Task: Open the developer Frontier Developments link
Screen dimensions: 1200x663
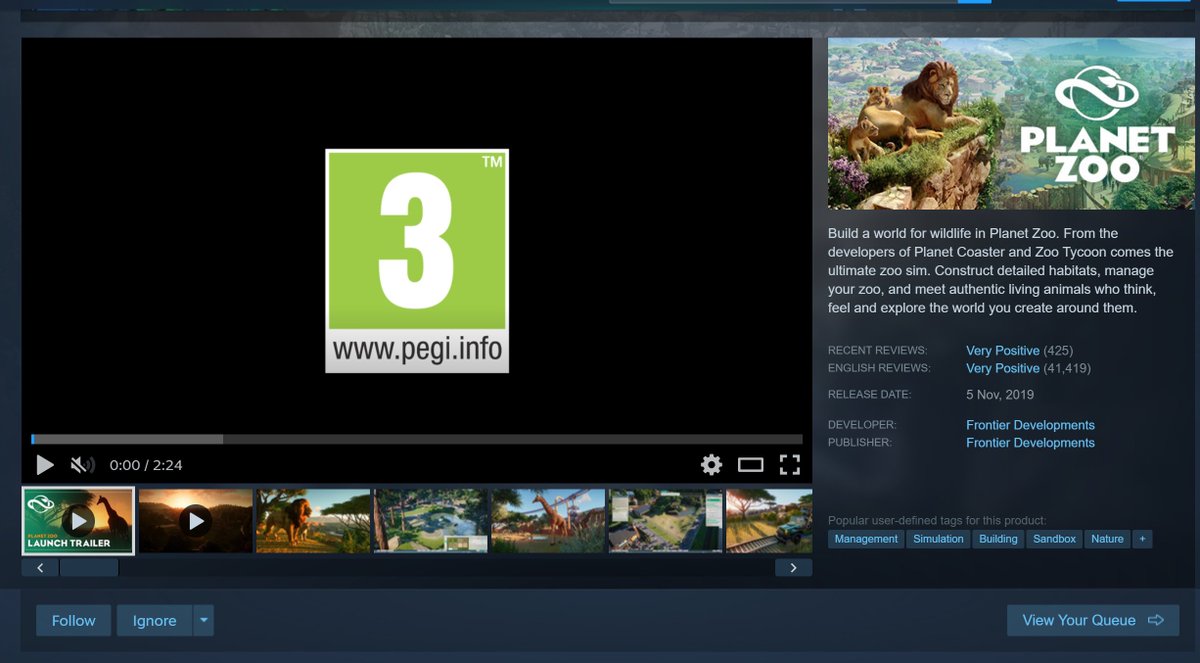Action: point(1030,425)
